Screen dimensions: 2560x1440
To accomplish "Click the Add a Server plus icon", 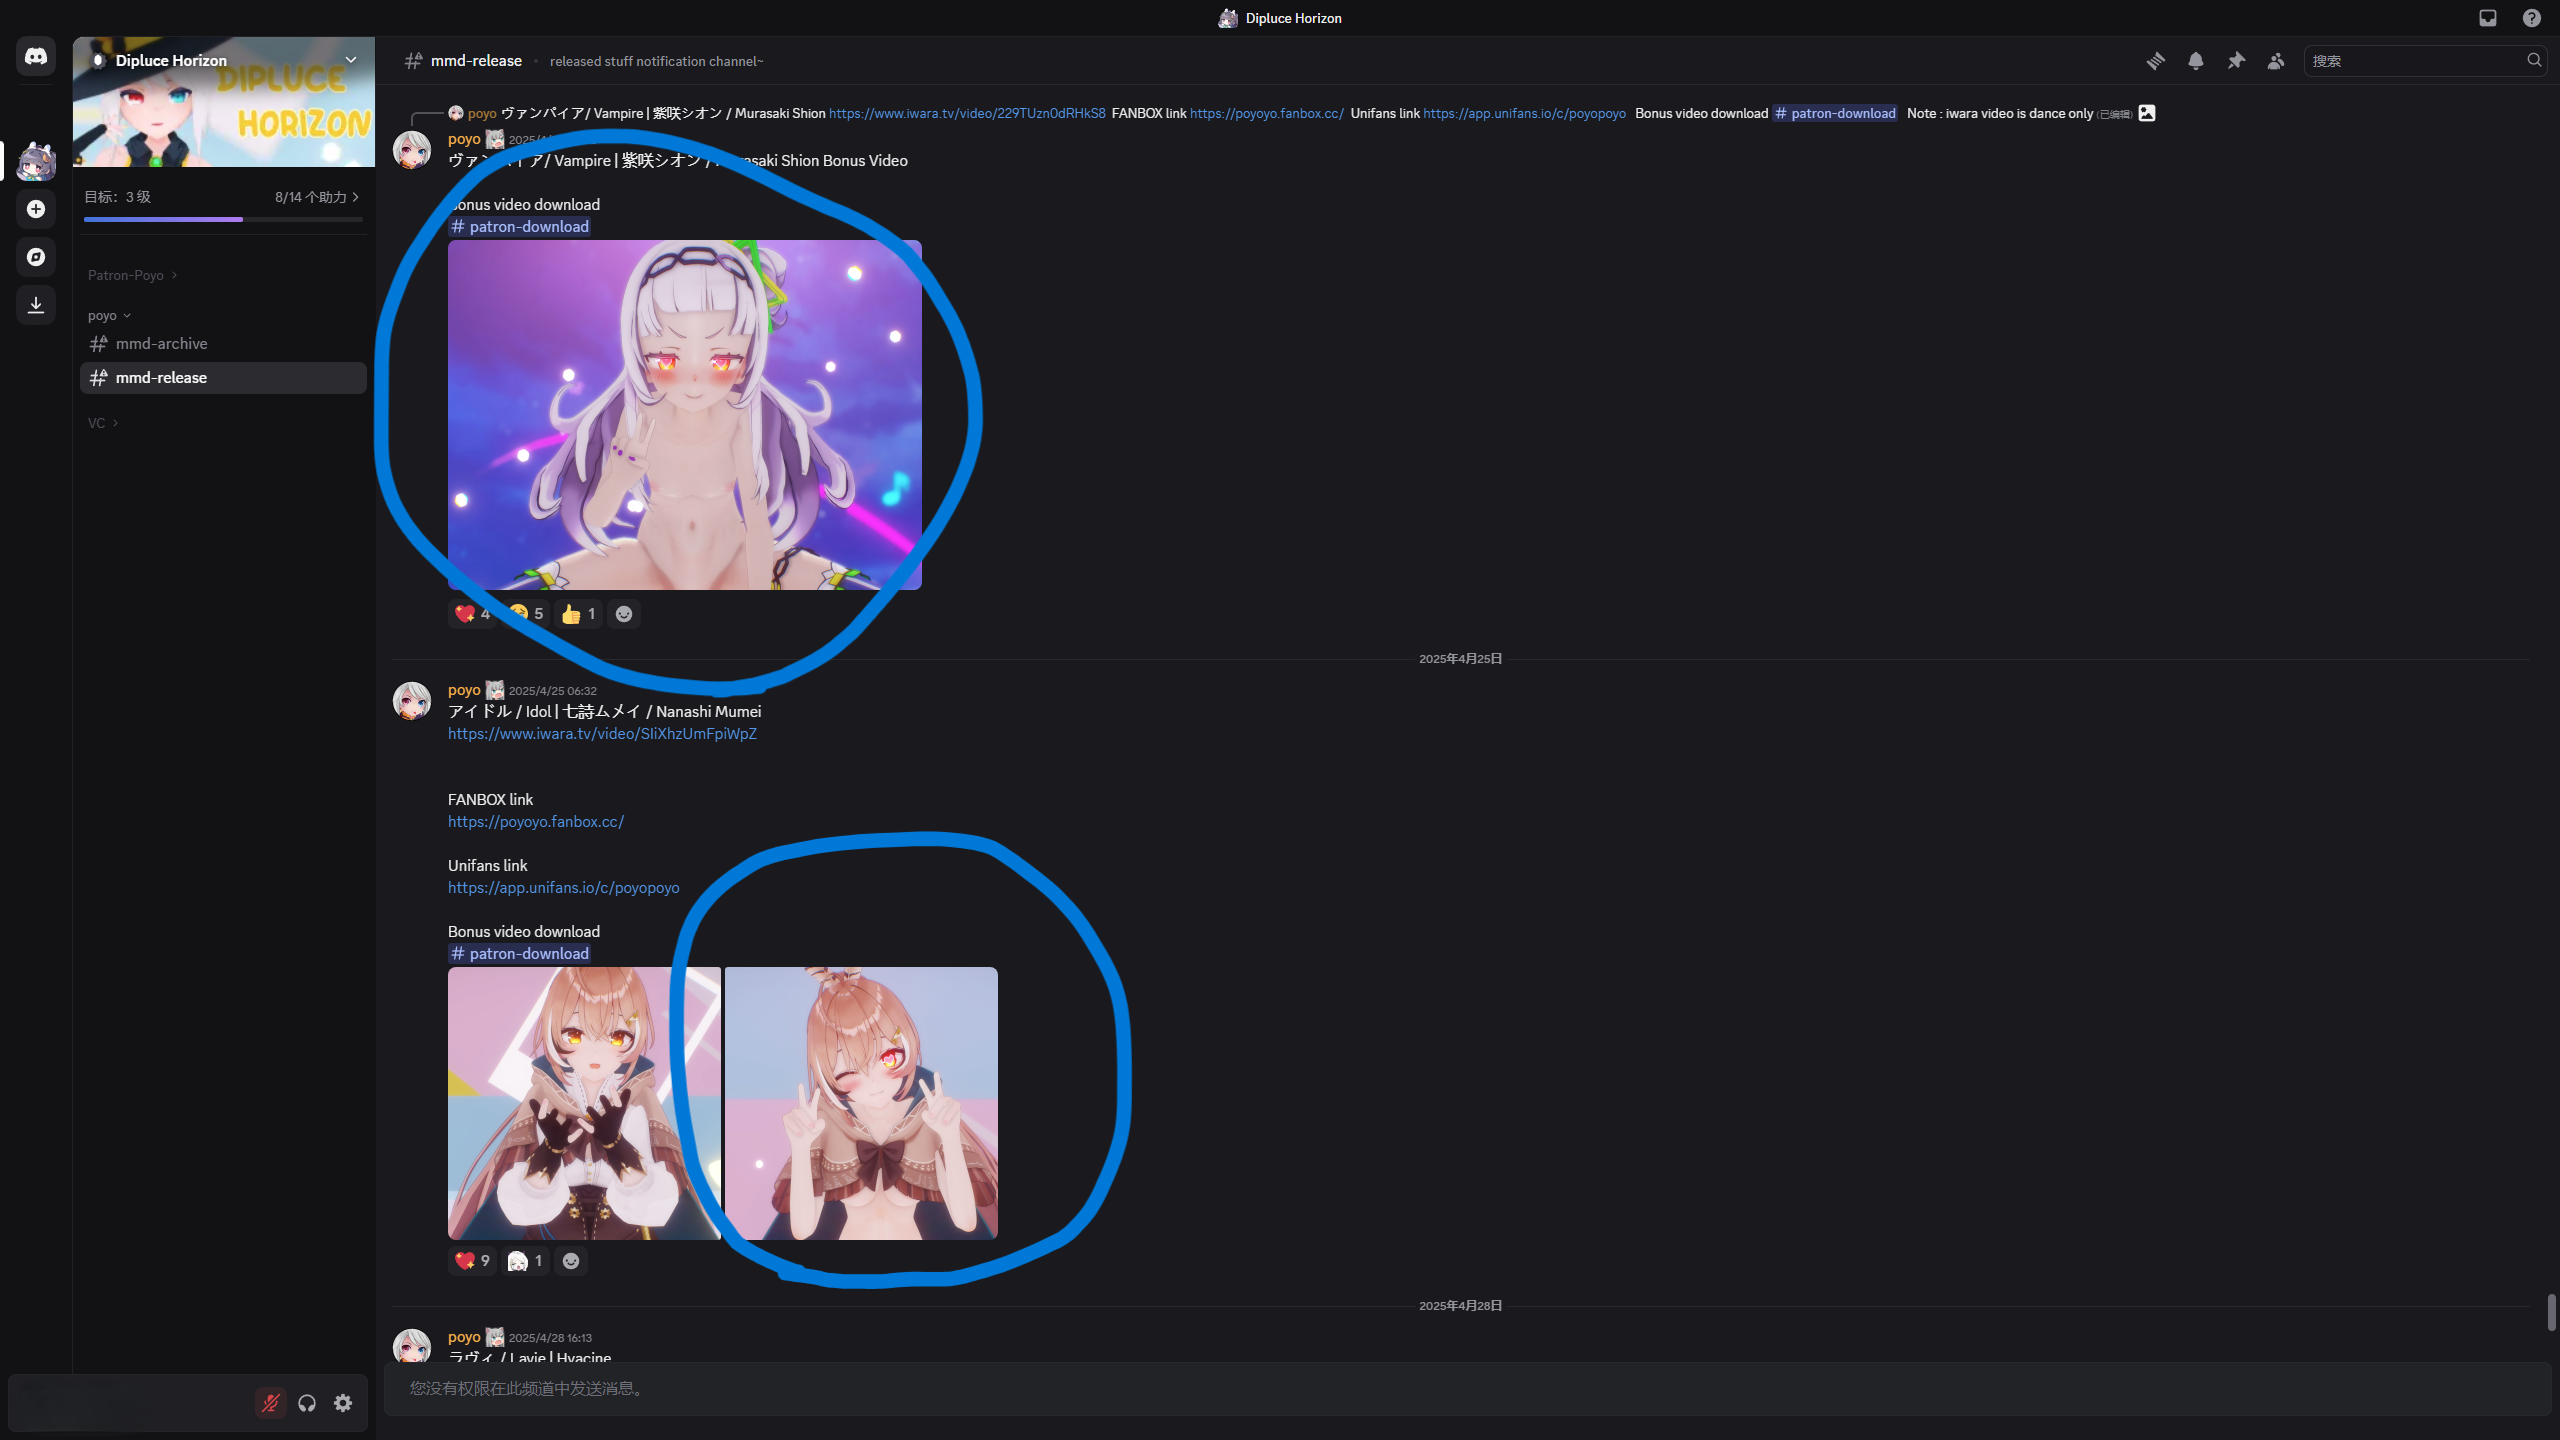I will tap(36, 209).
